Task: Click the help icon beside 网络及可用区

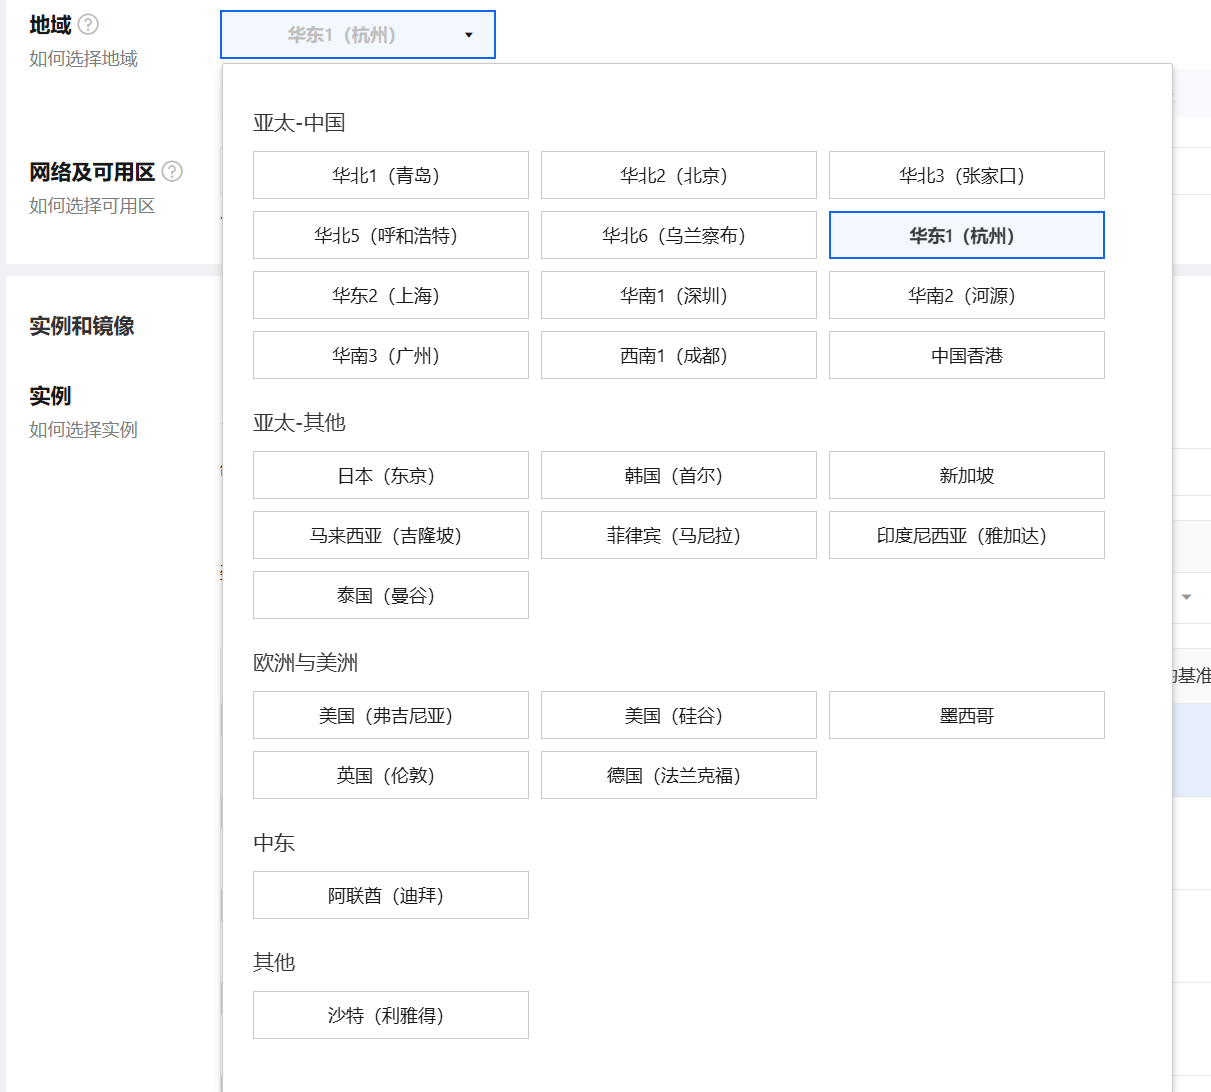Action: click(172, 172)
